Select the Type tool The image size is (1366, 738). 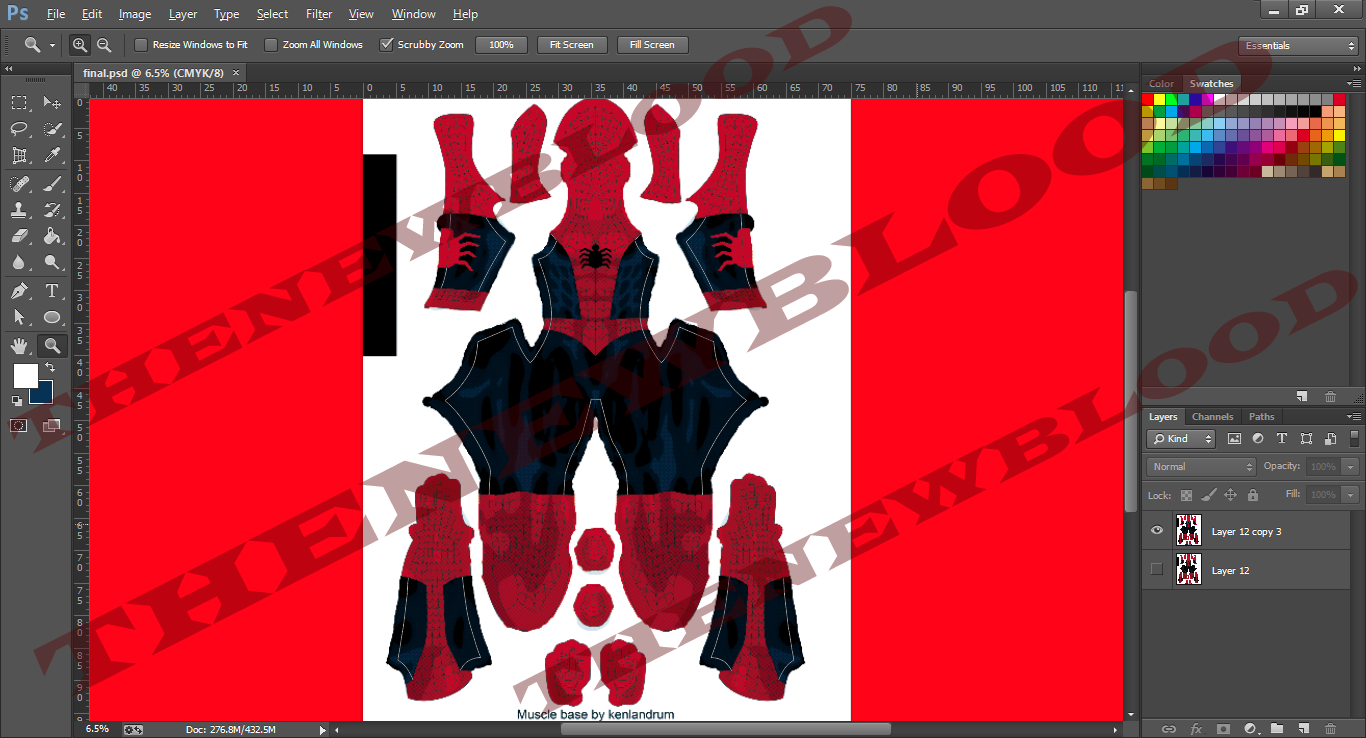[x=52, y=291]
